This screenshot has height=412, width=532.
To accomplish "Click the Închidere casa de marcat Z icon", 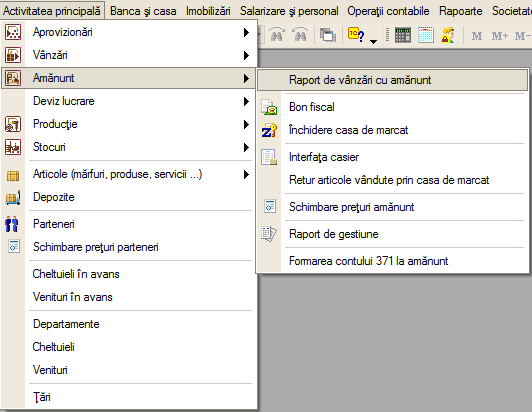I will [x=269, y=130].
